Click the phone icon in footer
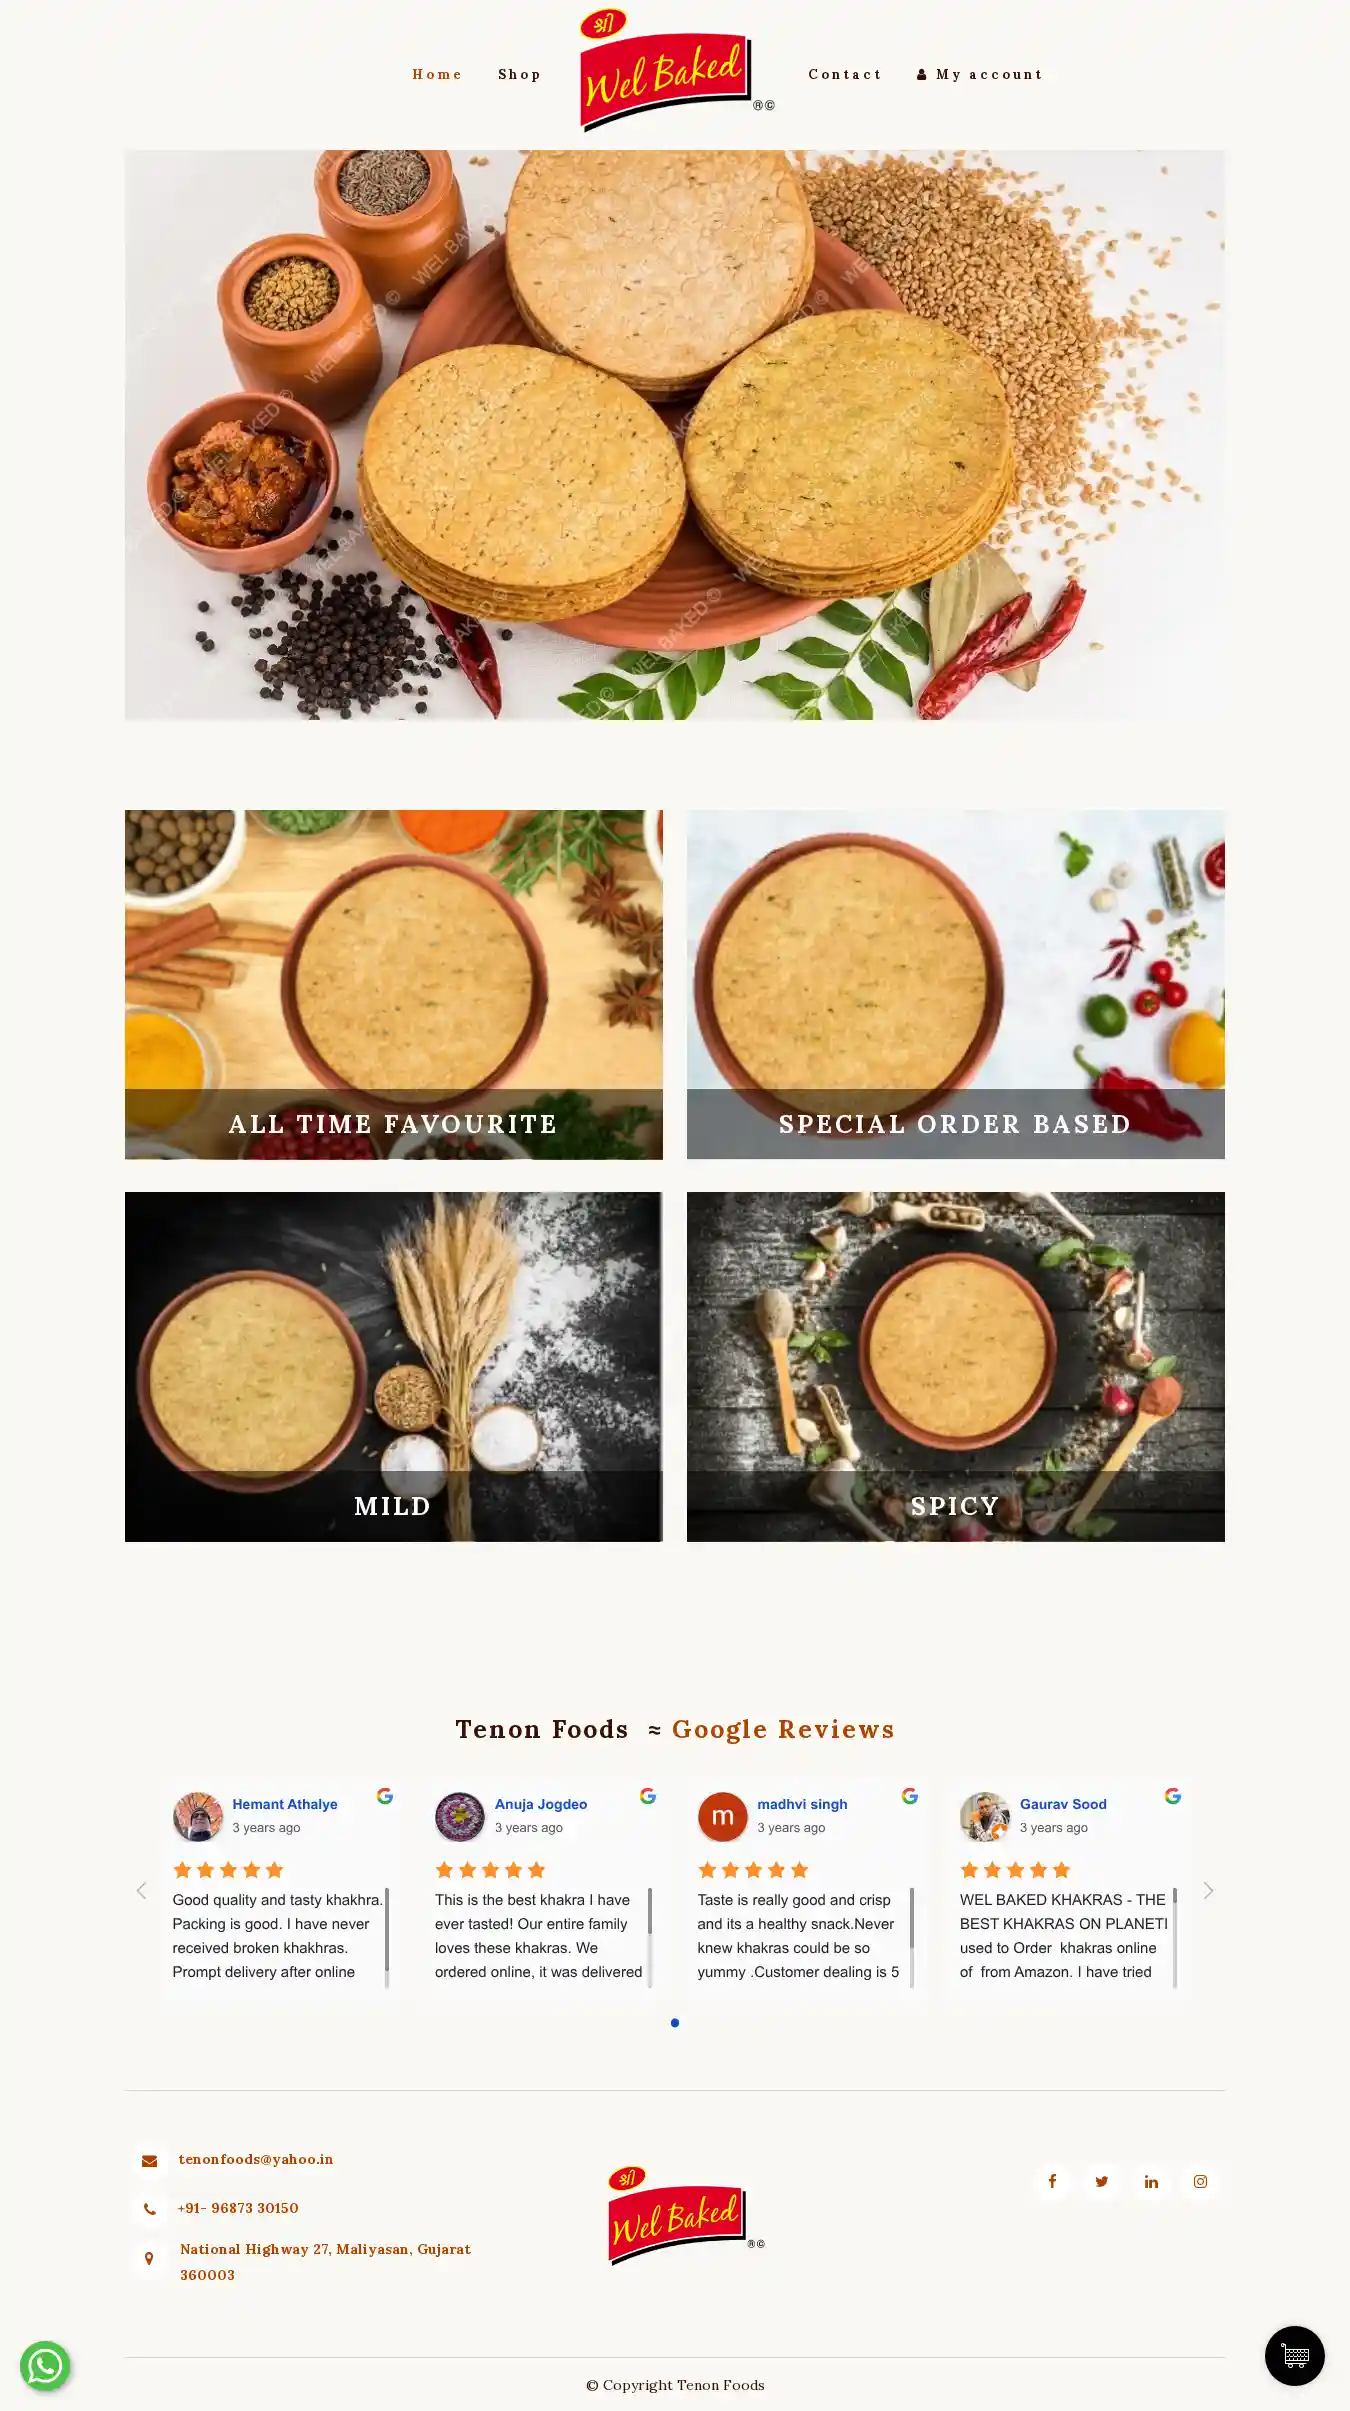 click(149, 2209)
